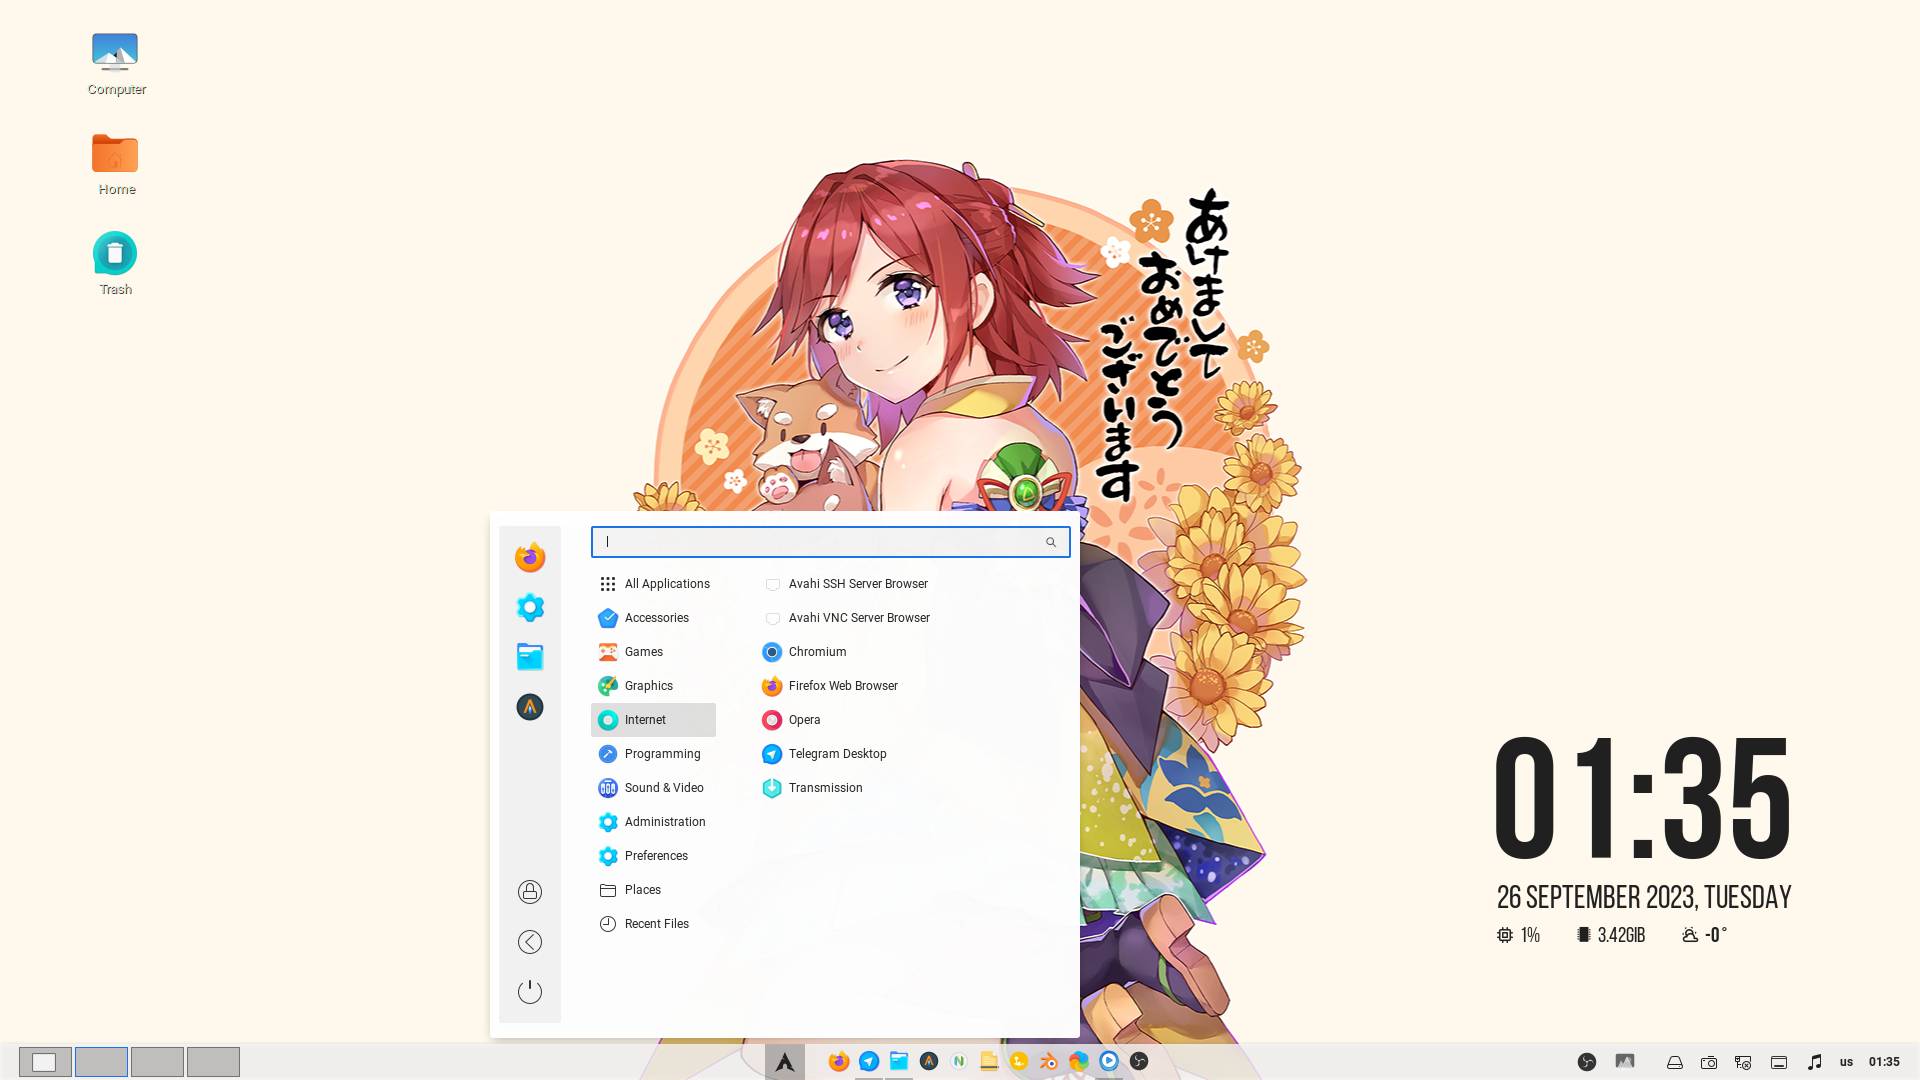Expand the Programming category
1920x1080 pixels.
661,754
